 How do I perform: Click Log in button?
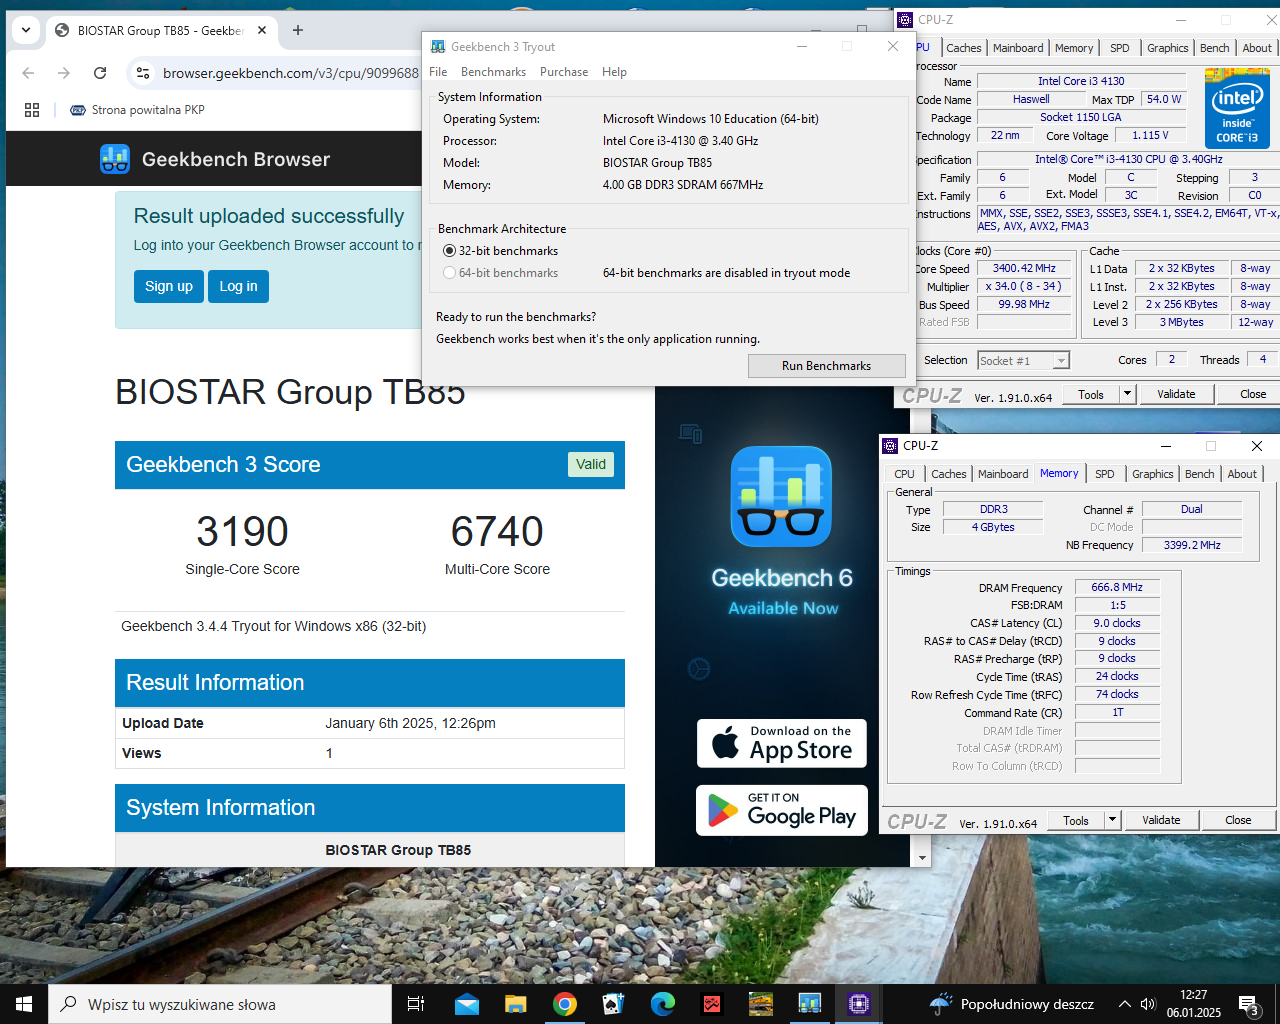click(x=238, y=286)
